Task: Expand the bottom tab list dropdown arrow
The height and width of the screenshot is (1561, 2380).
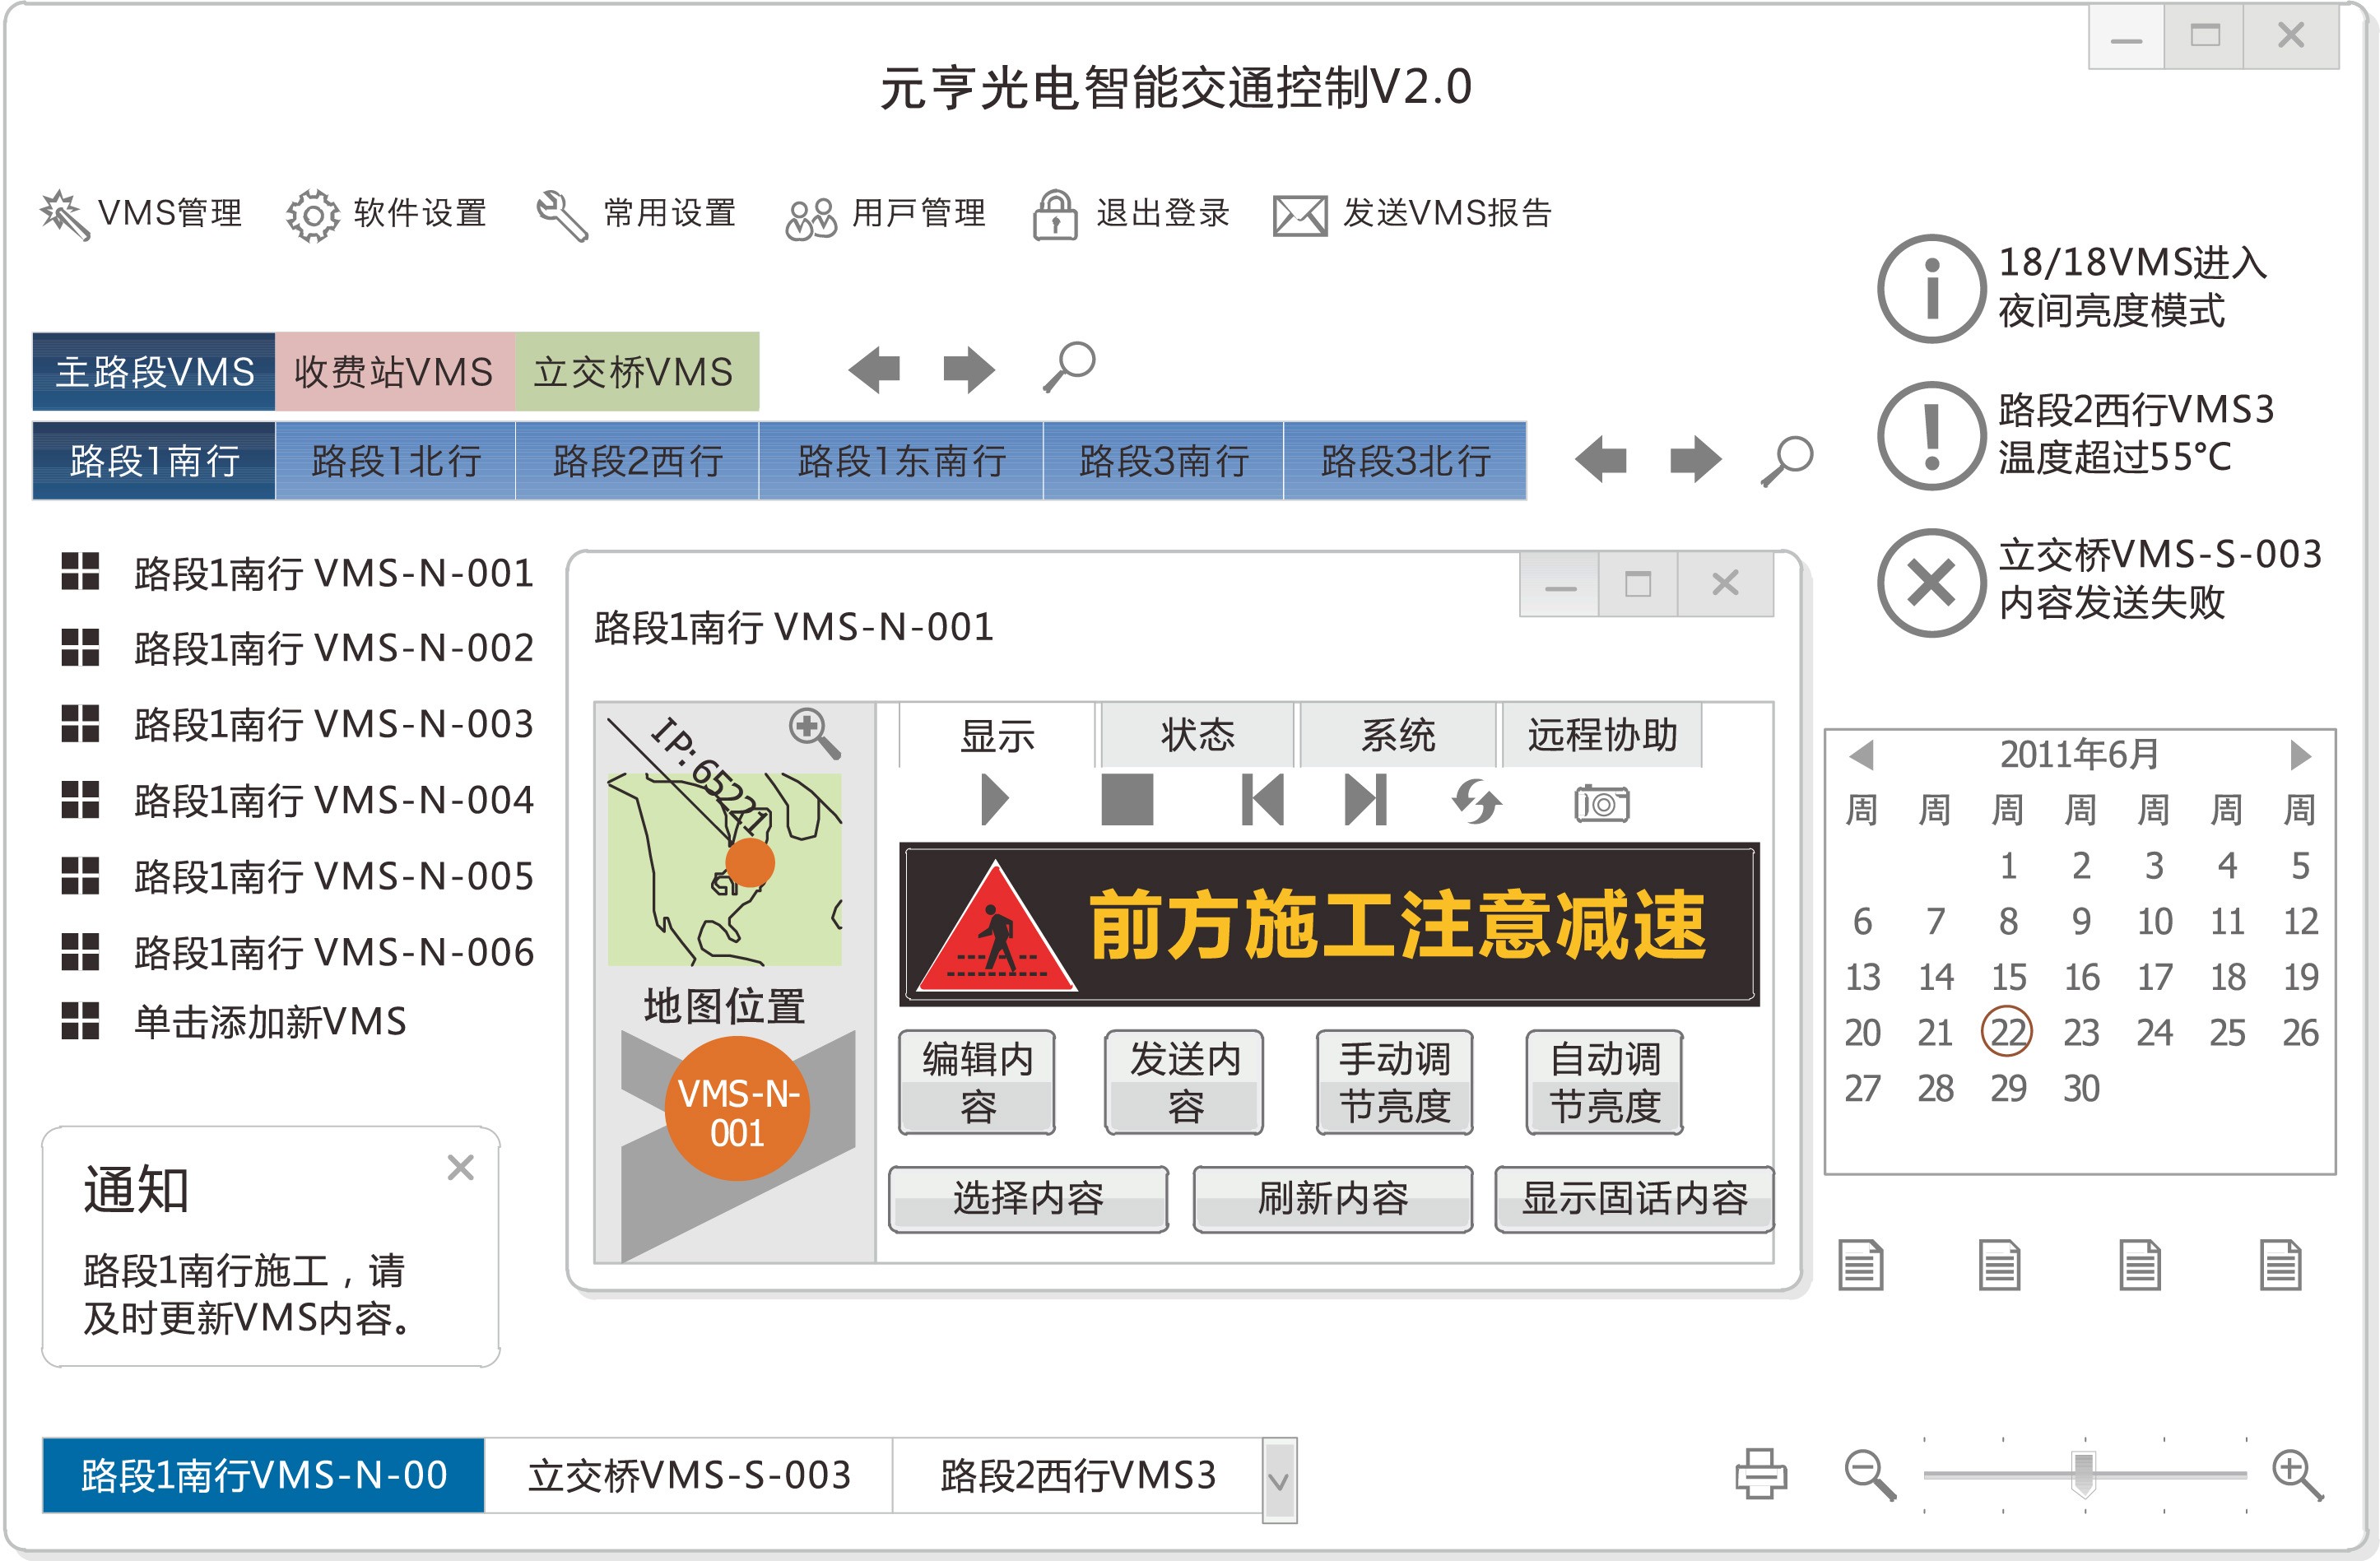Action: (x=1278, y=1480)
